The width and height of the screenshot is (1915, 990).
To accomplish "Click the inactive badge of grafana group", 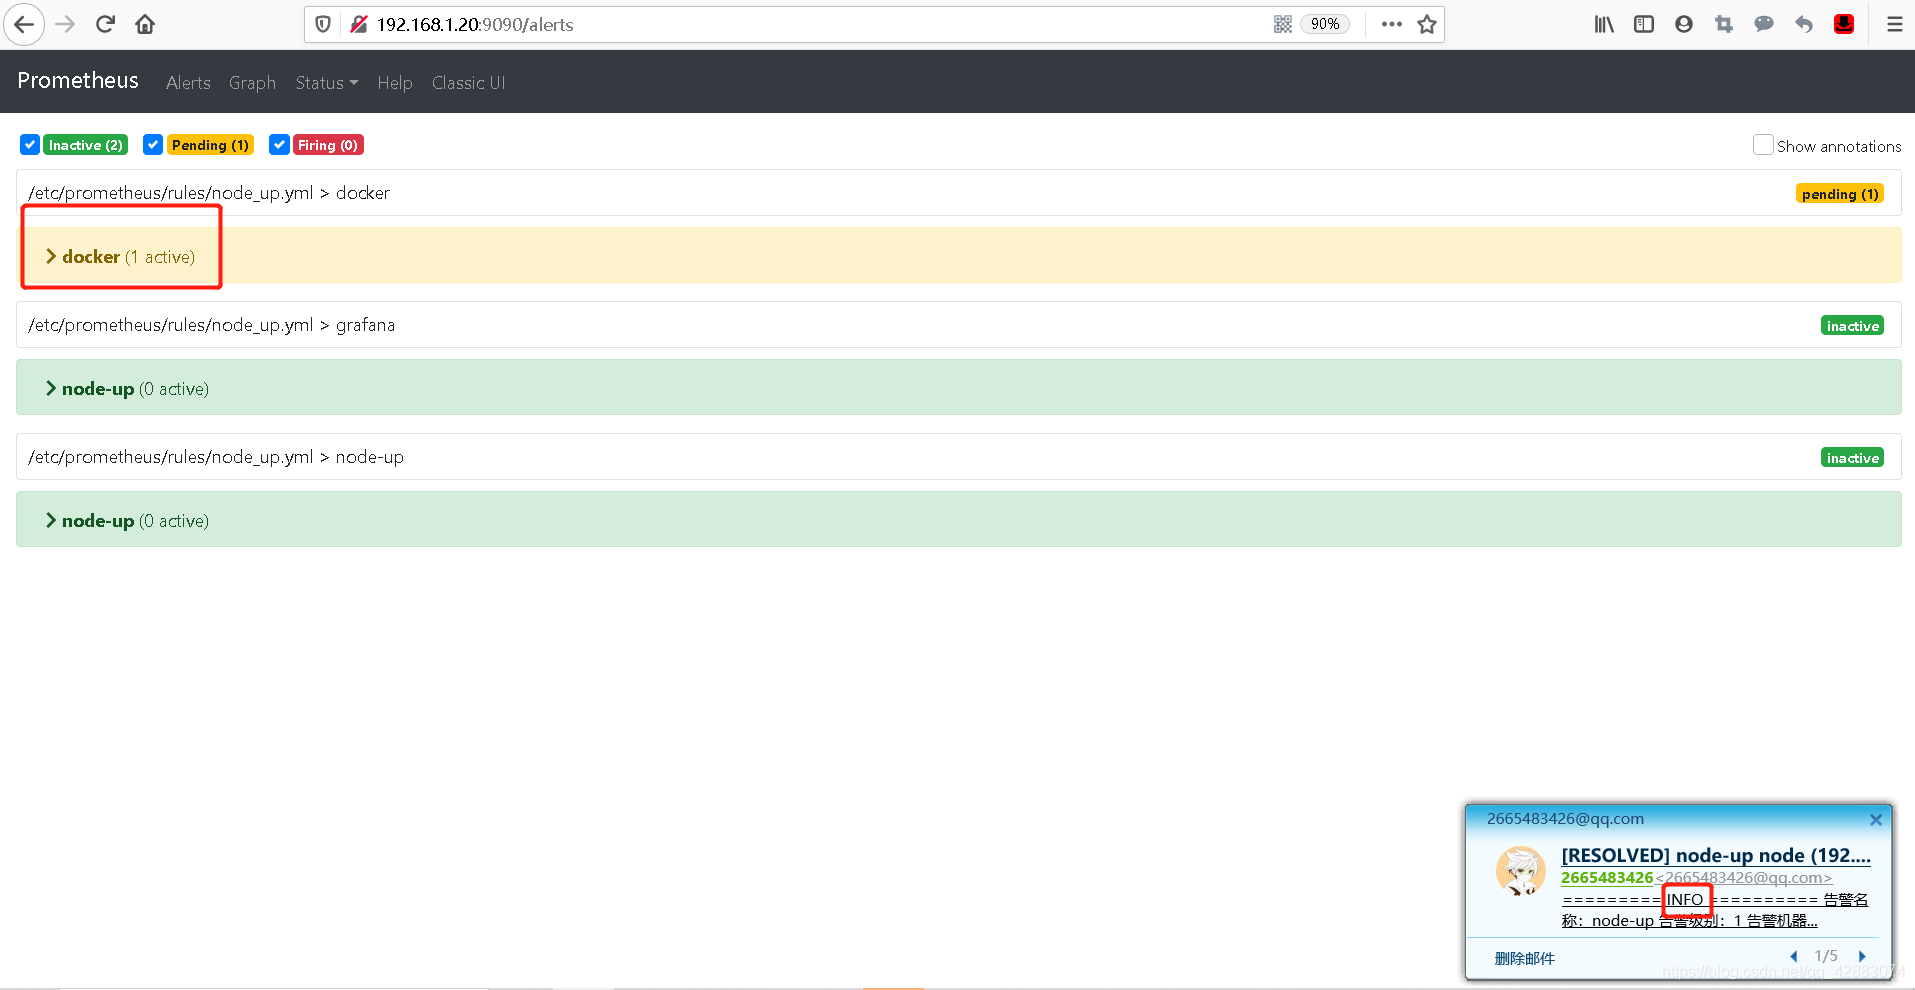I will pyautogui.click(x=1852, y=326).
